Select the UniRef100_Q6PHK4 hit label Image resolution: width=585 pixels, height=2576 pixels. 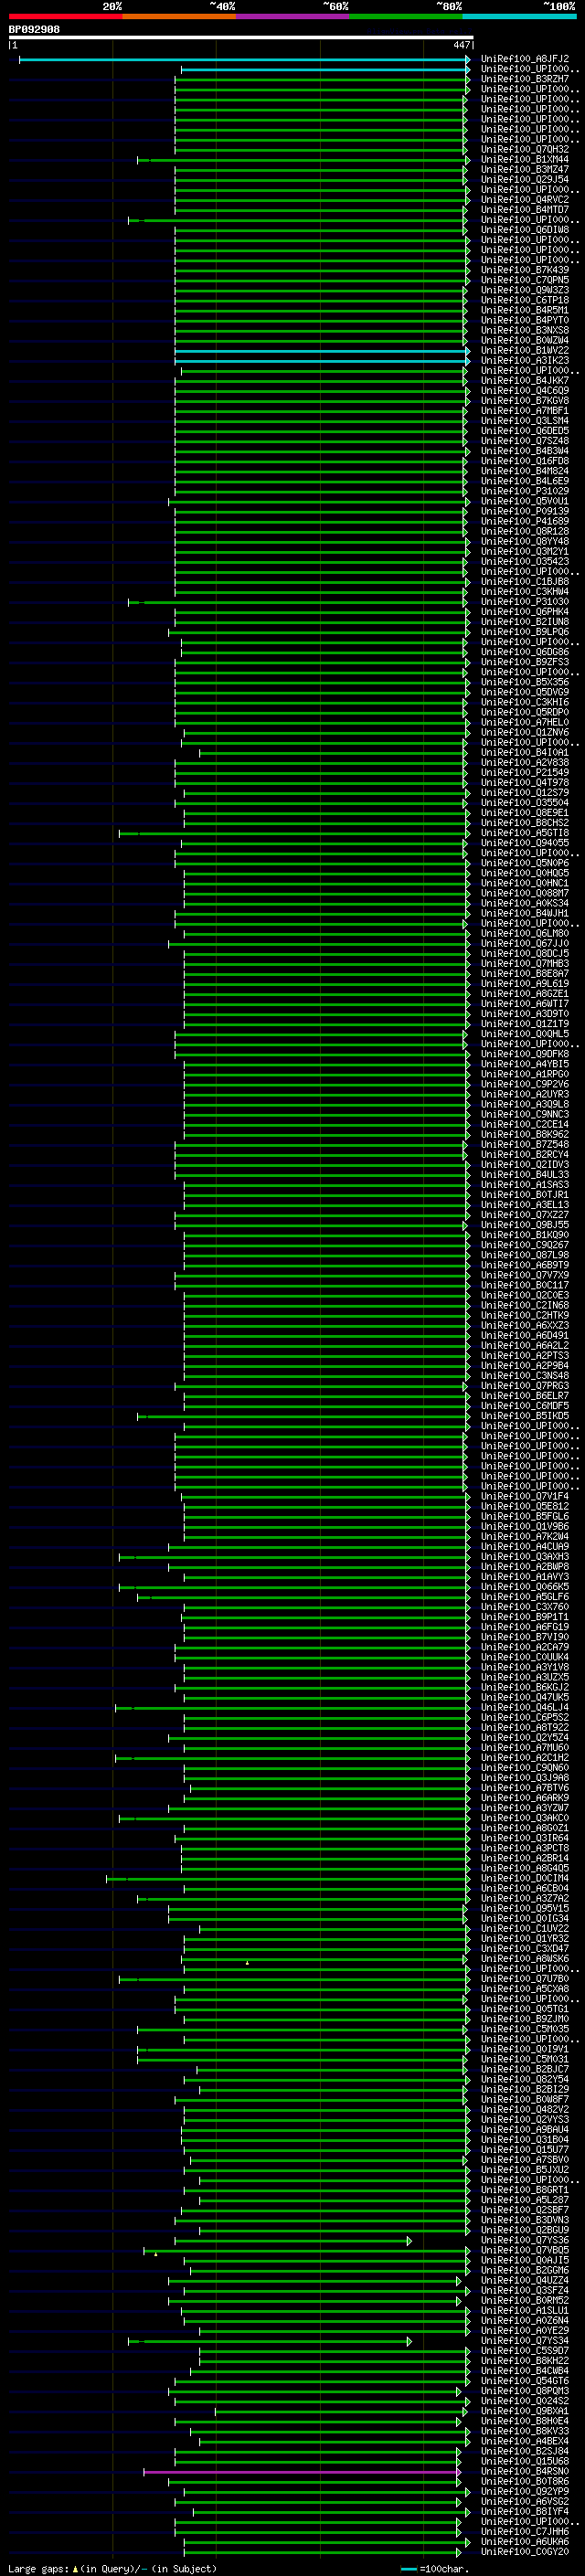[525, 612]
